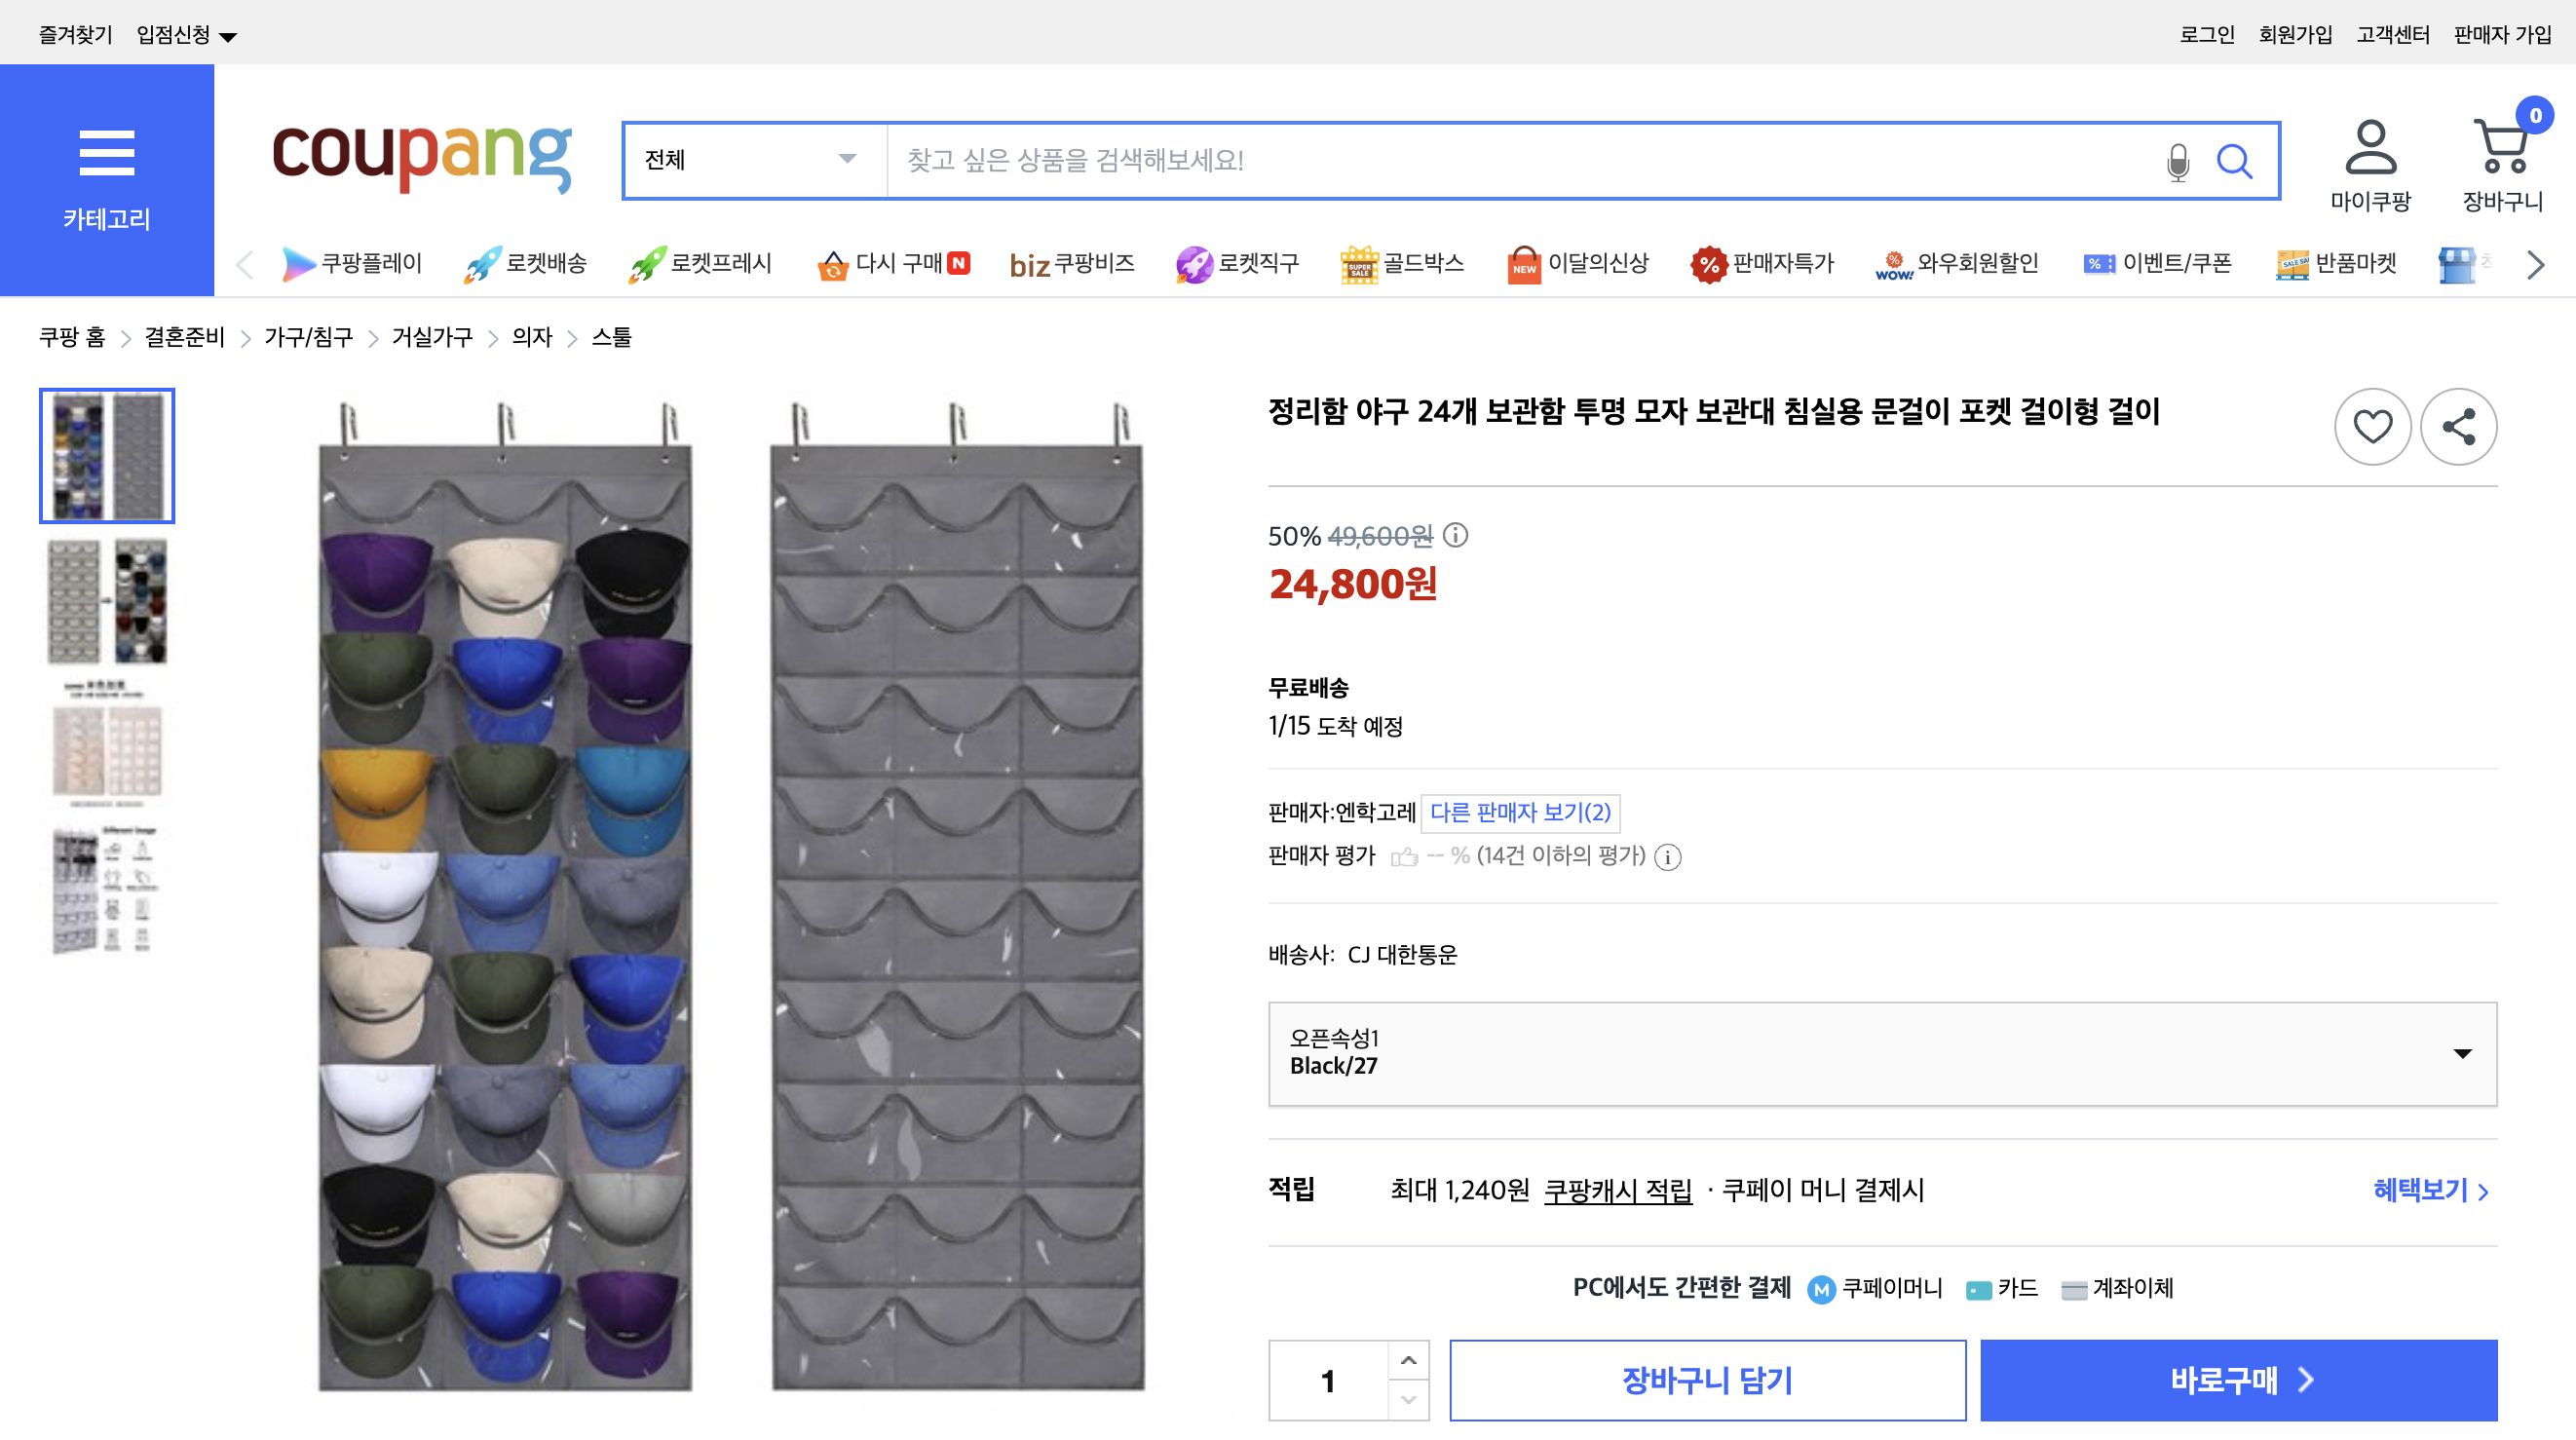The image size is (2576, 1440).
Task: Open the 전체 search category dropdown
Action: 750,160
